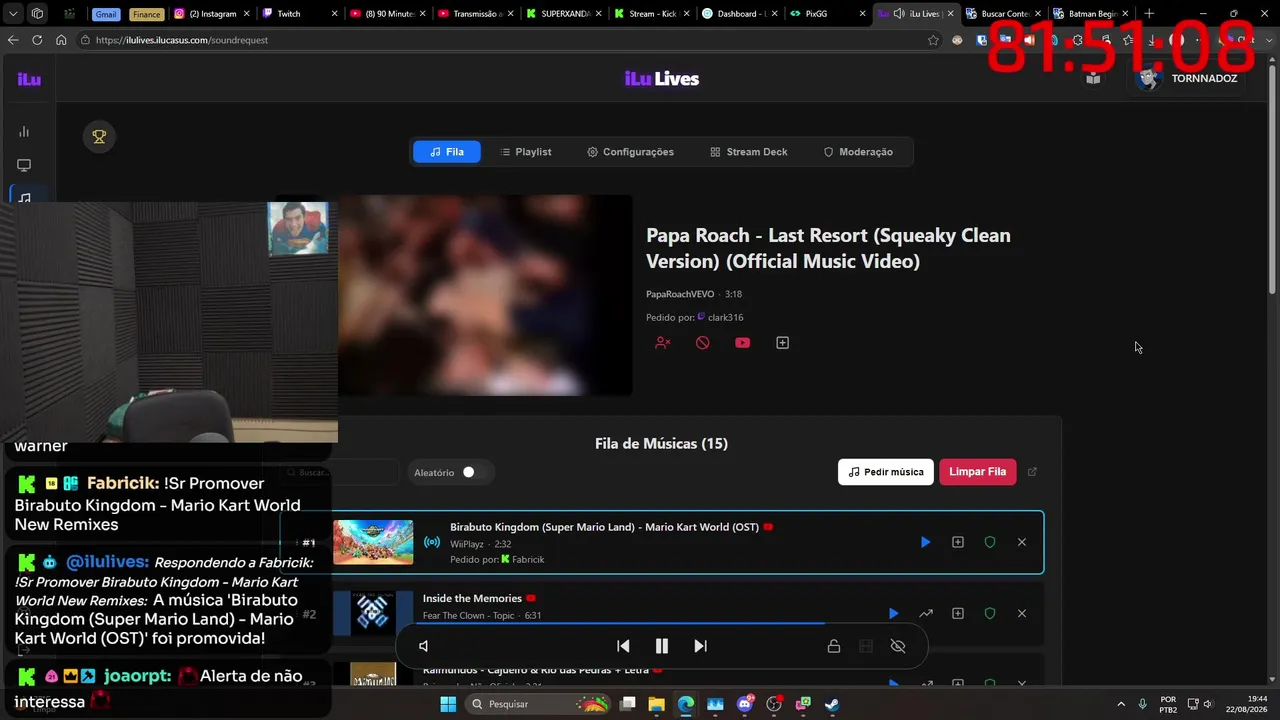Open the song queue in a pop-out window

tap(1033, 472)
